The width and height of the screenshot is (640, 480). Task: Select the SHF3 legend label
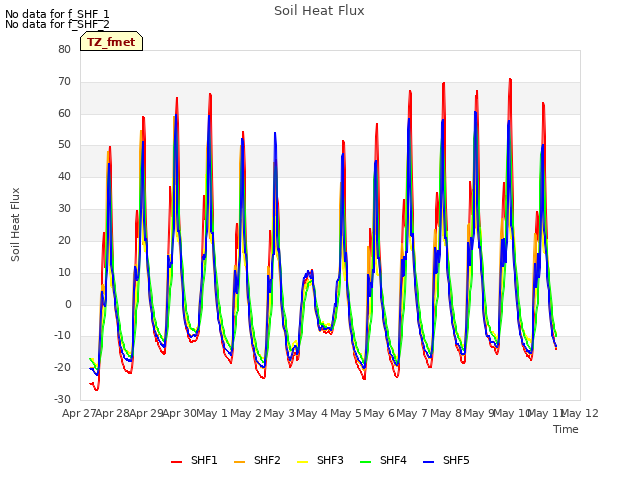click(330, 460)
